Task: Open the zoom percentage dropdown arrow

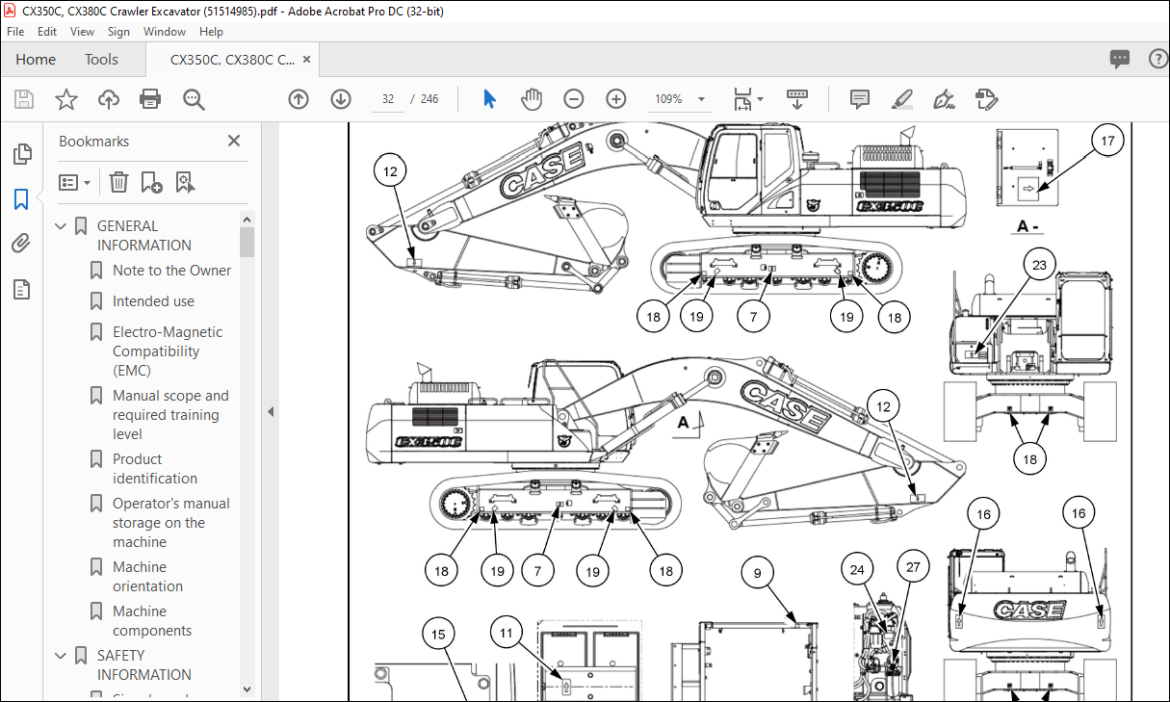Action: tap(701, 99)
